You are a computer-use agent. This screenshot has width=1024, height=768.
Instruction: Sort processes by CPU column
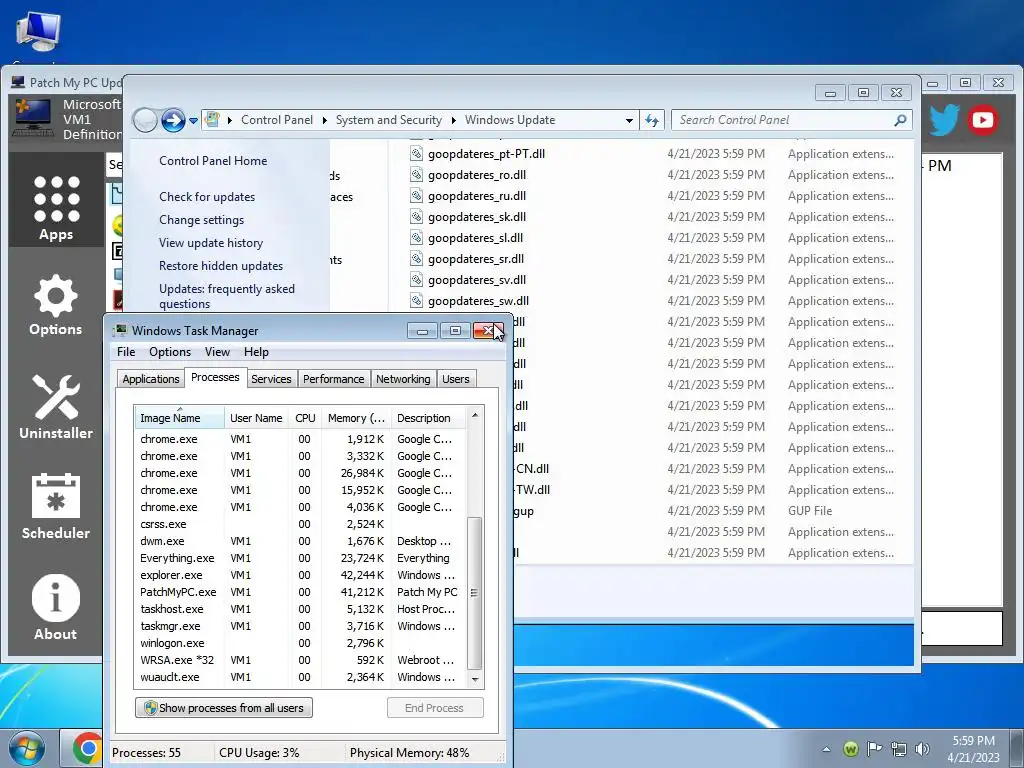pyautogui.click(x=305, y=418)
